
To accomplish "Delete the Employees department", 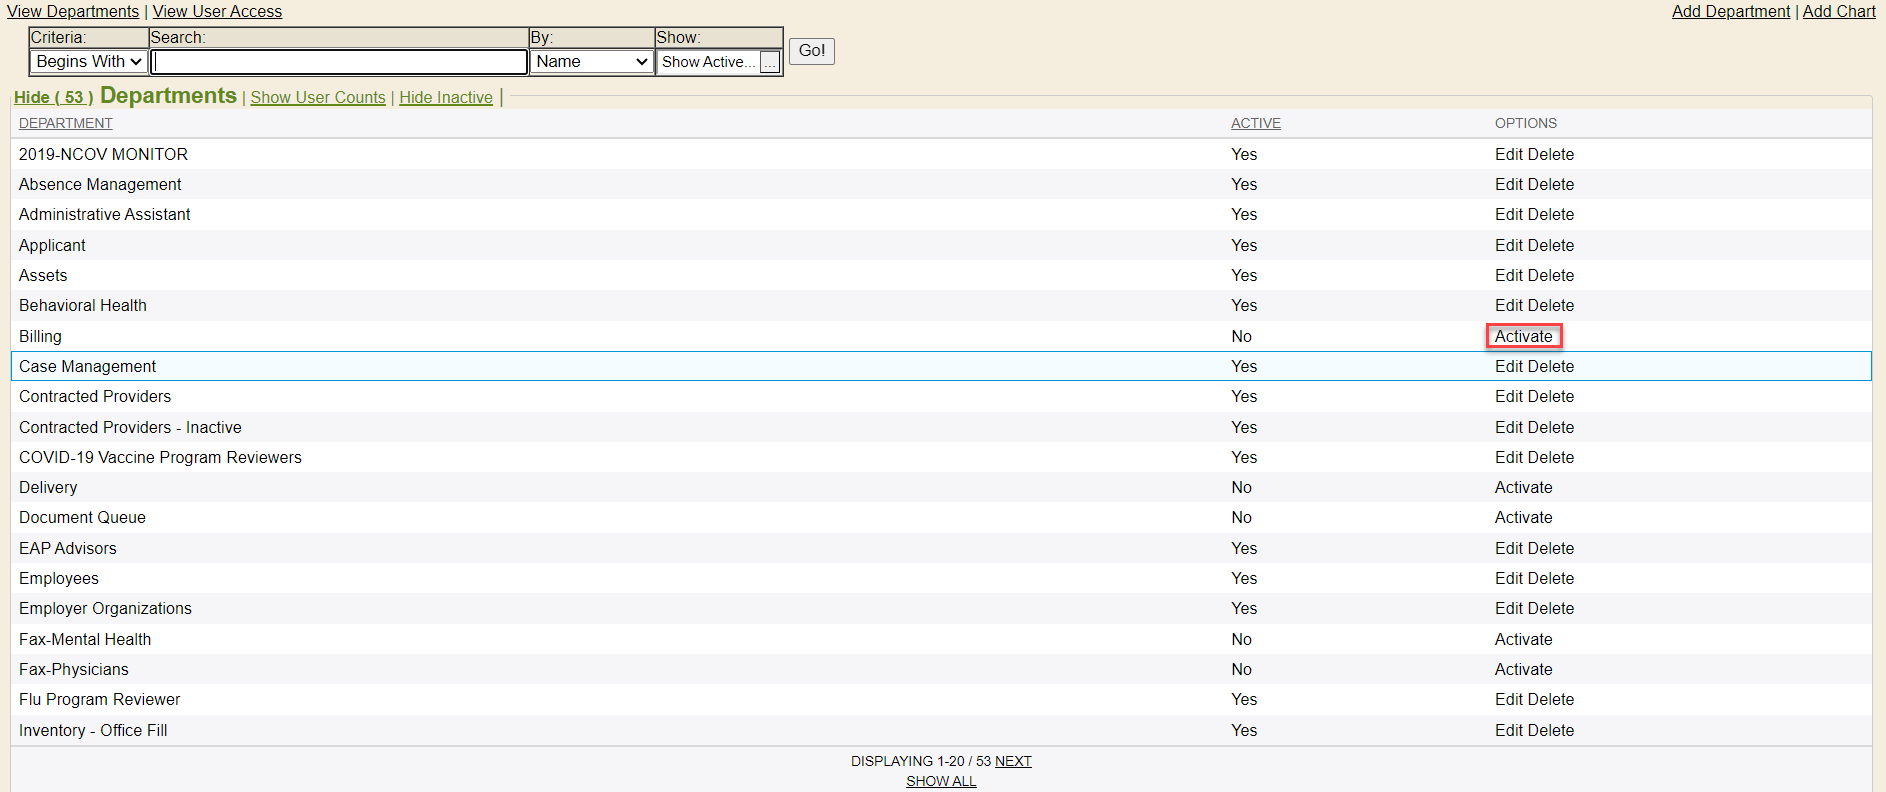I will point(1550,578).
